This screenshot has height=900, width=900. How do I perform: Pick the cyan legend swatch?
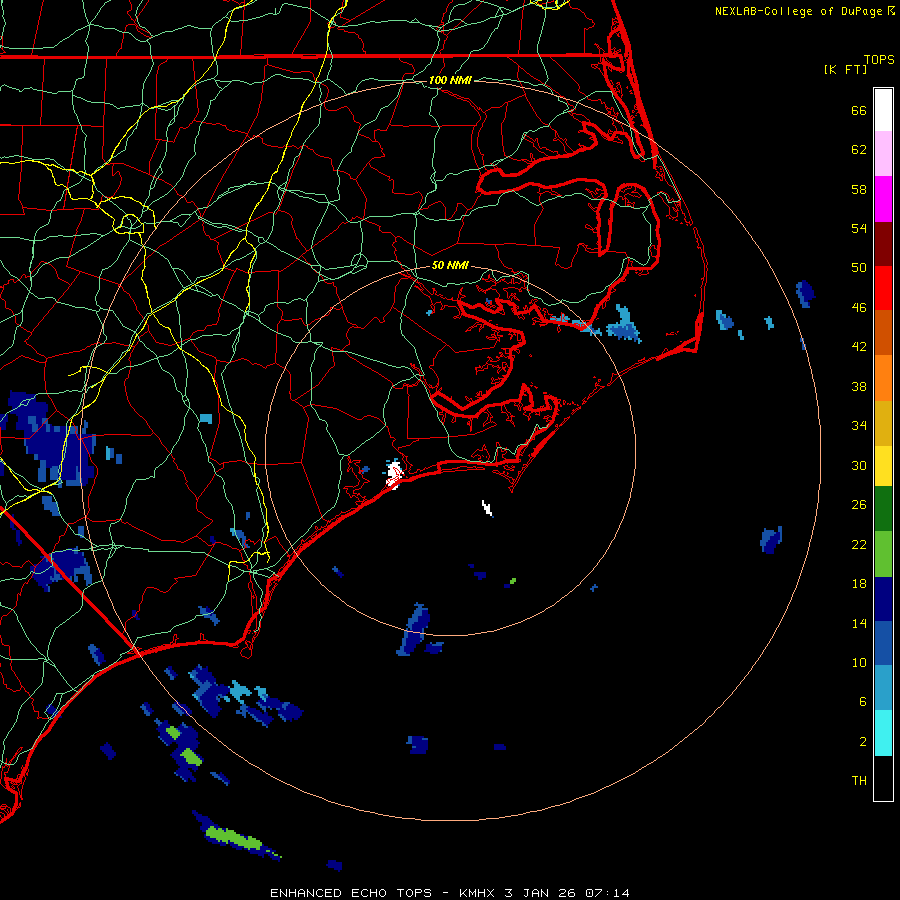(883, 733)
